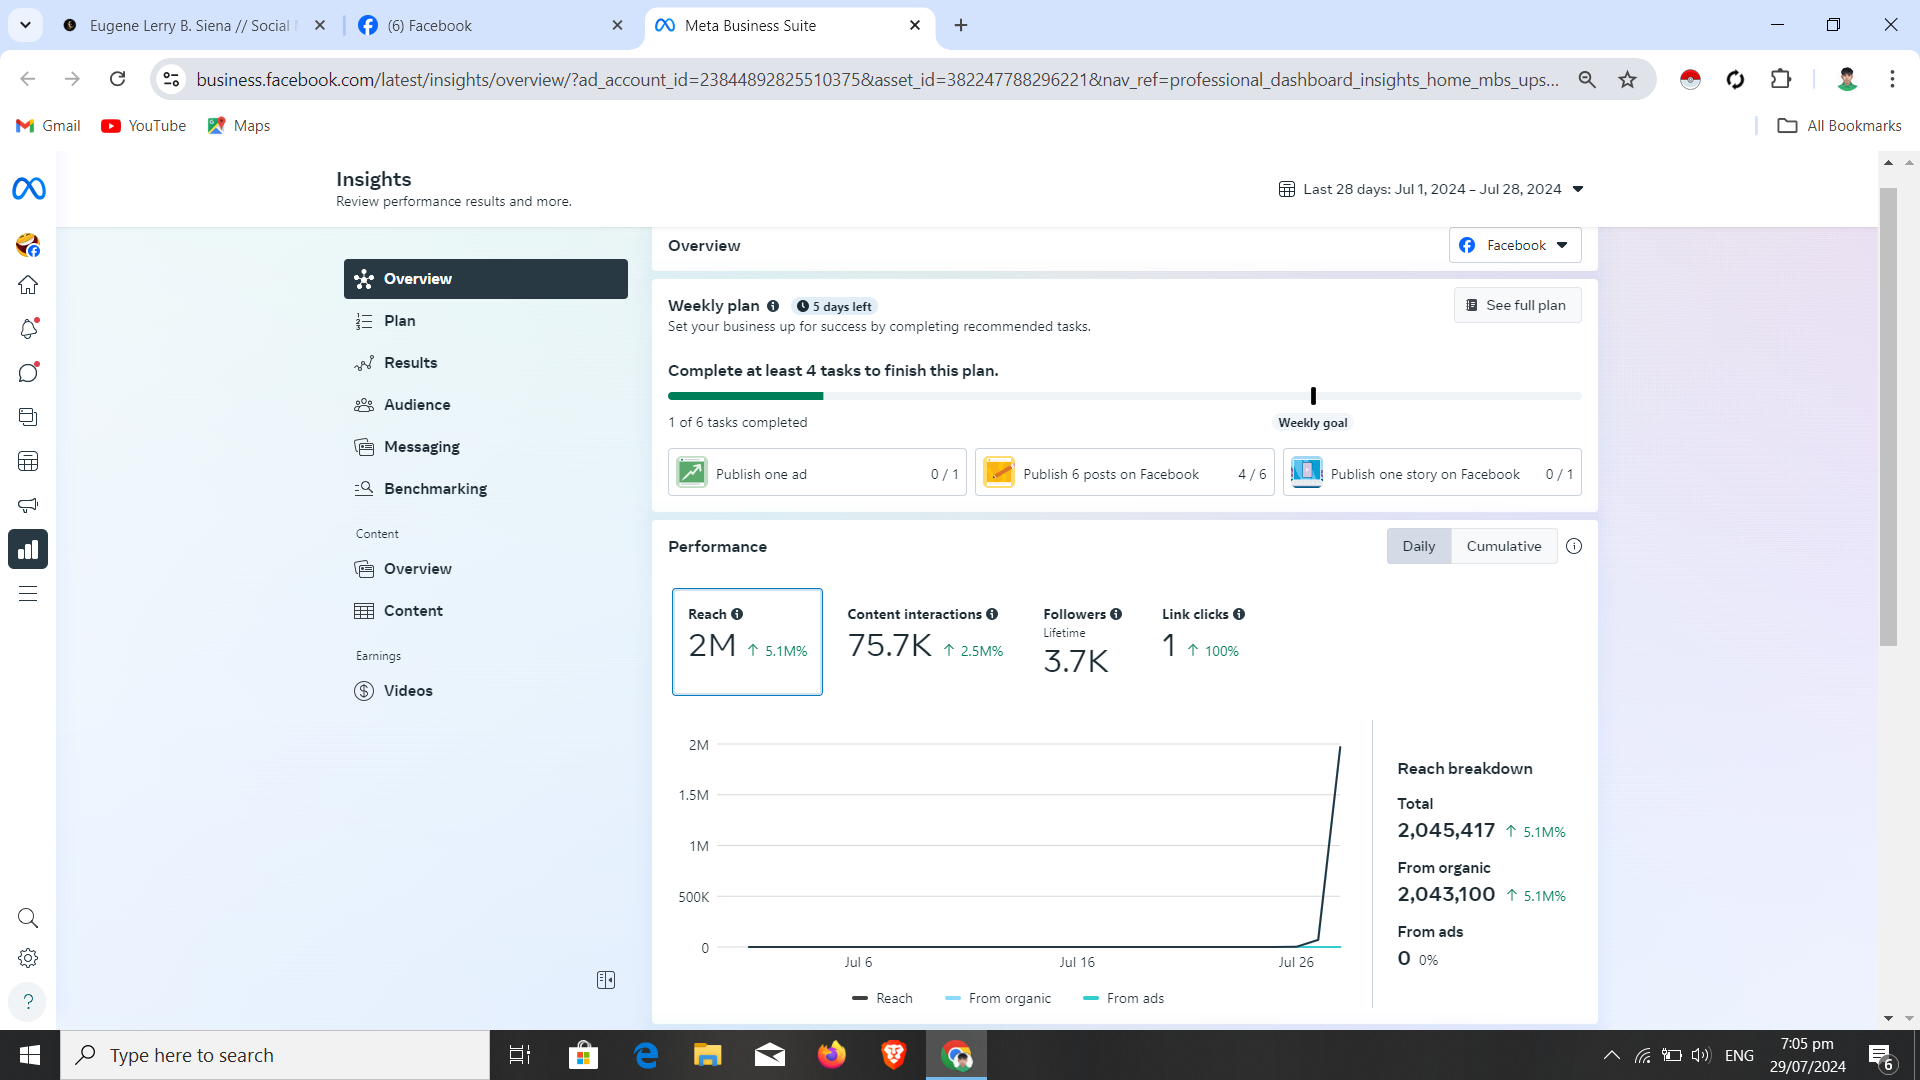The image size is (1920, 1080).
Task: Open the Notifications bell icon in sidebar
Action: pyautogui.click(x=28, y=329)
